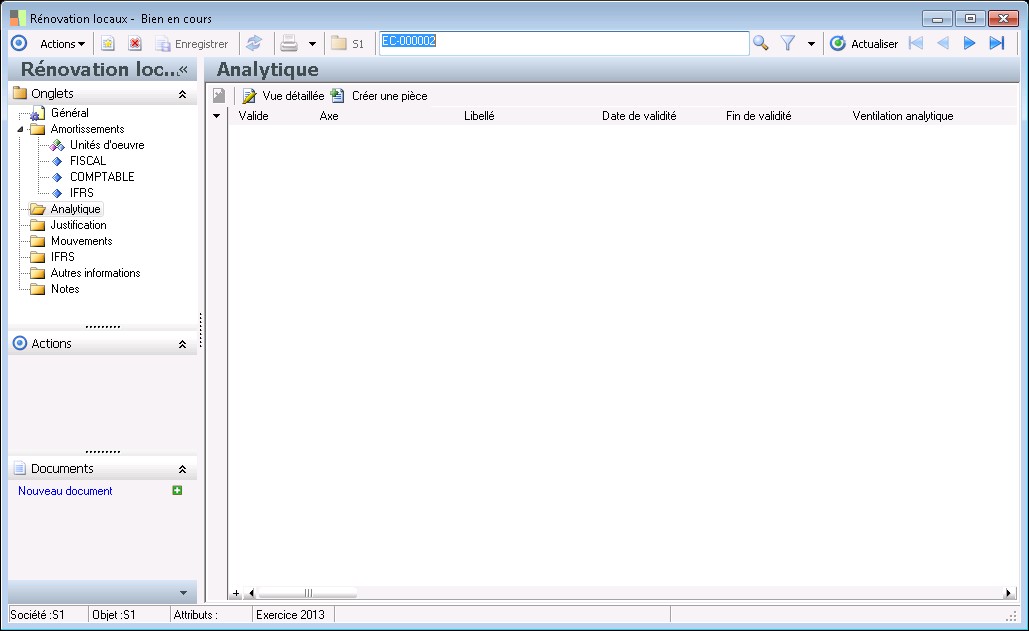Collapse the left sidebar with double chevron
The height and width of the screenshot is (631, 1029).
click(x=182, y=70)
